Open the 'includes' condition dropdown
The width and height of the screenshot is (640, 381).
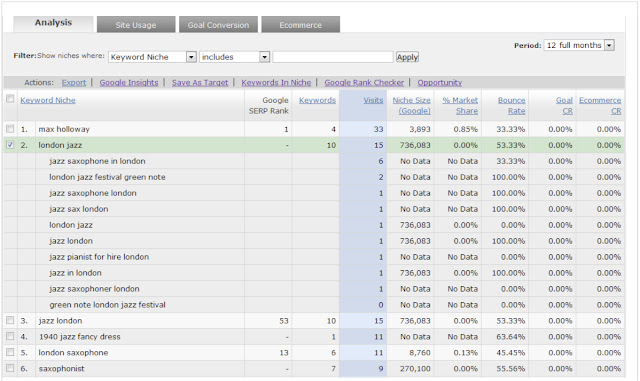coord(235,57)
